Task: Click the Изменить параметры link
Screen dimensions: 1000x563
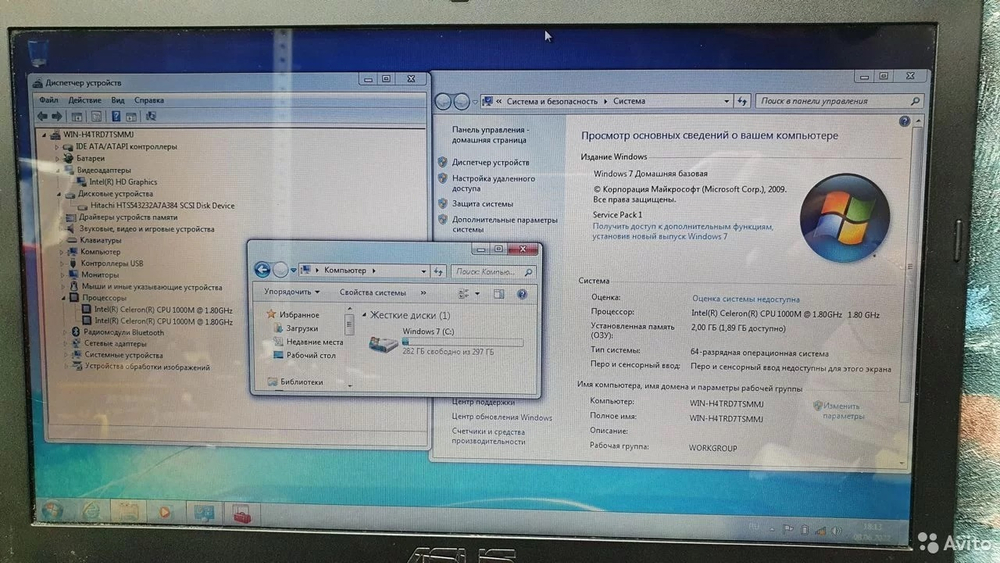Action: (841, 411)
